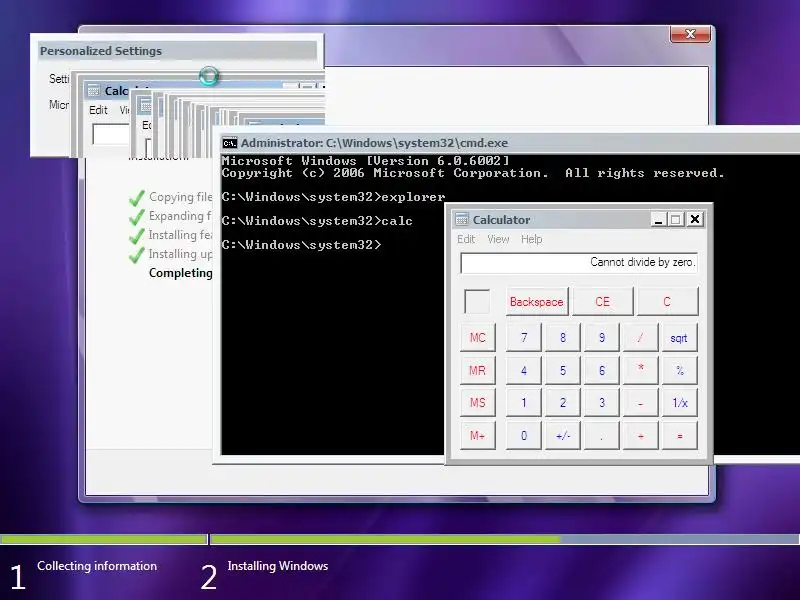
Task: Click the divide (/) button
Action: click(641, 337)
